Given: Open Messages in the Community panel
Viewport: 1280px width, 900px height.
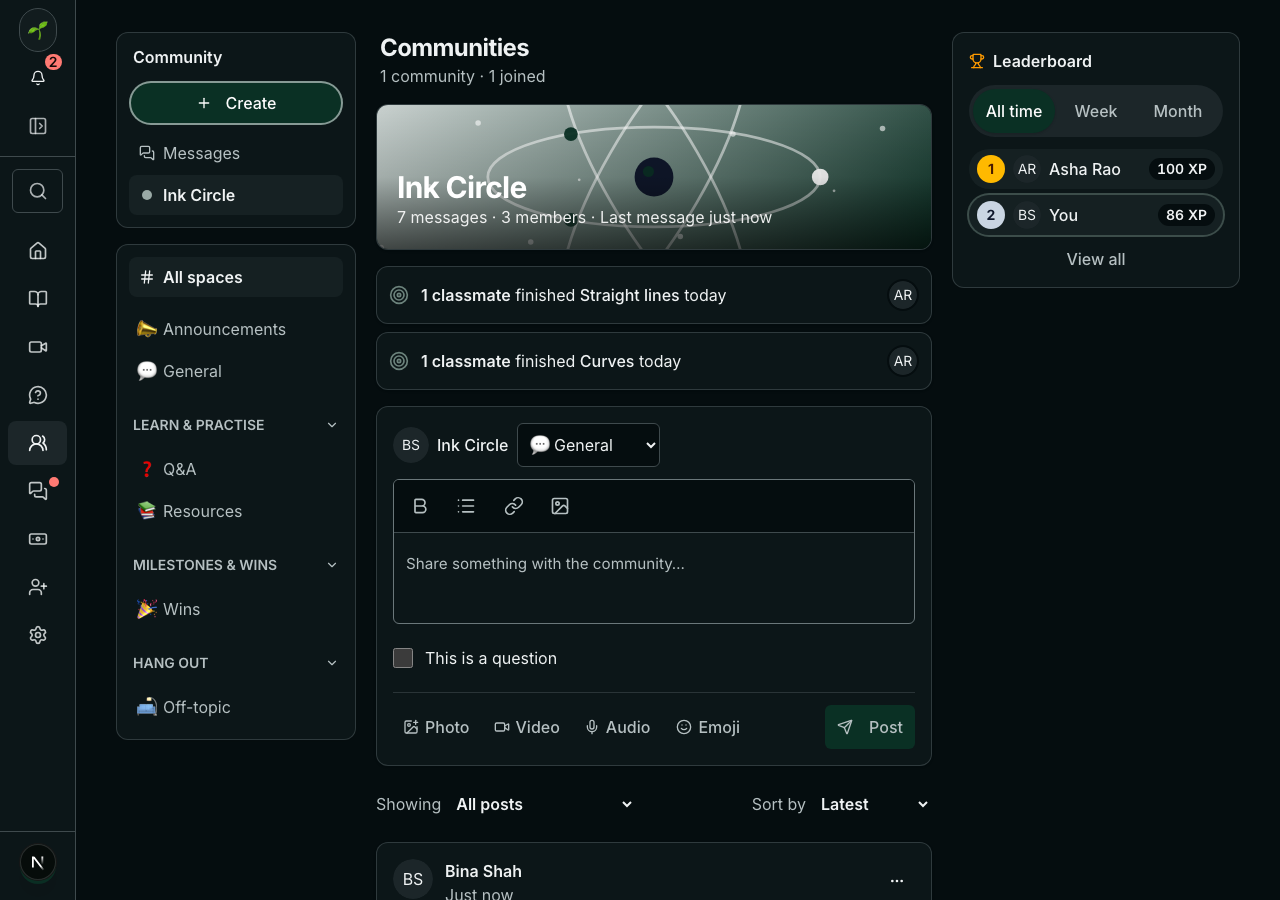Looking at the screenshot, I should pyautogui.click(x=236, y=153).
